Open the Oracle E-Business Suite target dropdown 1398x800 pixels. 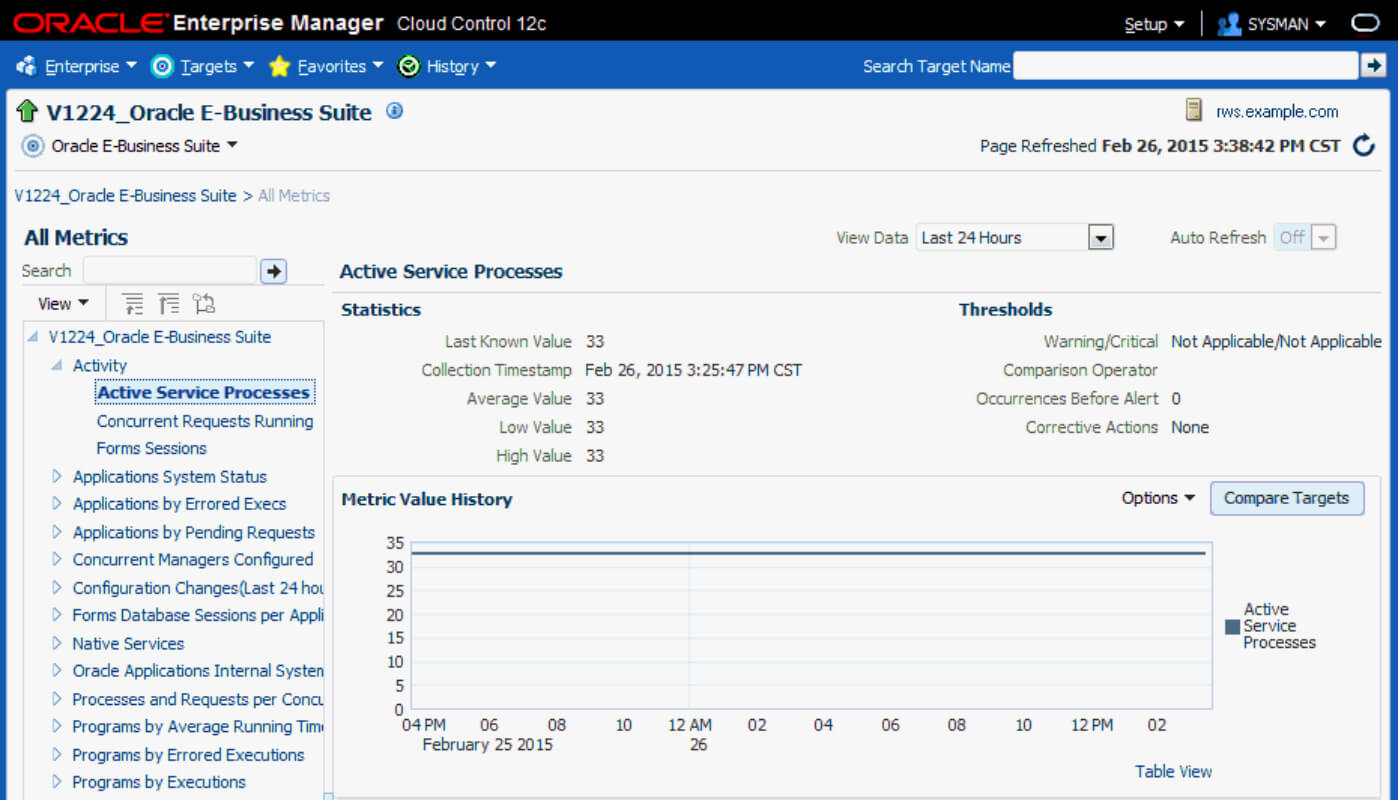coord(144,146)
